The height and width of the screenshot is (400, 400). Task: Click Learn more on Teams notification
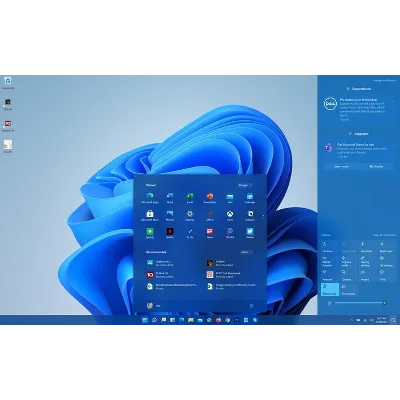[341, 166]
